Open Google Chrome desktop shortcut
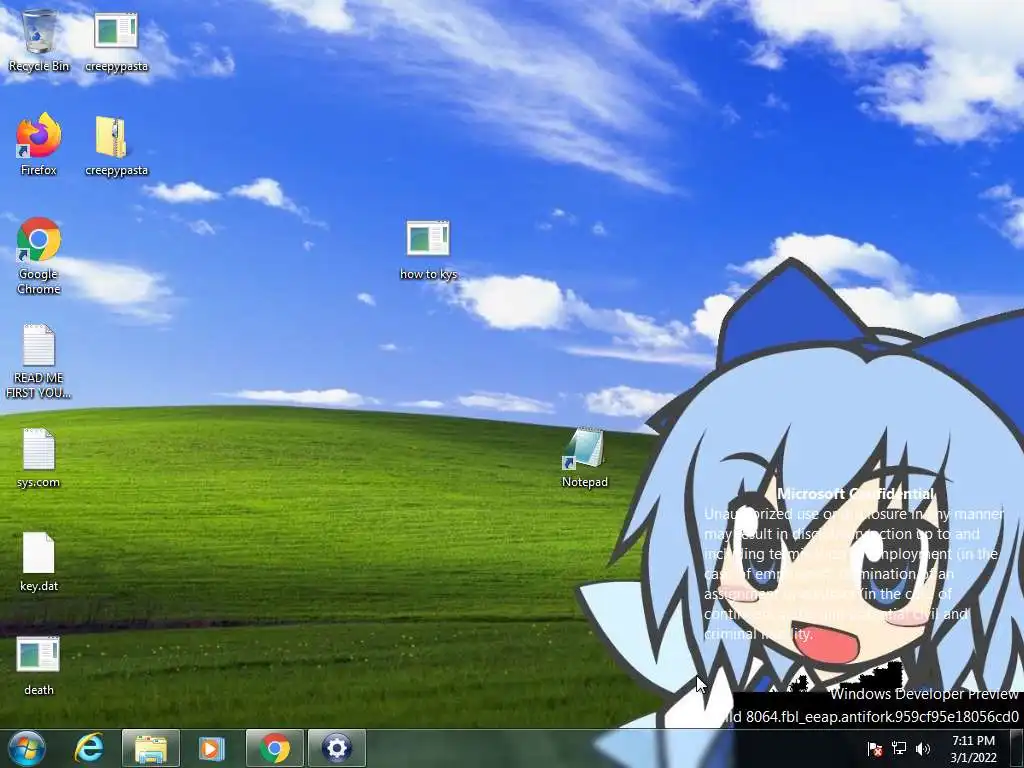 coord(39,255)
